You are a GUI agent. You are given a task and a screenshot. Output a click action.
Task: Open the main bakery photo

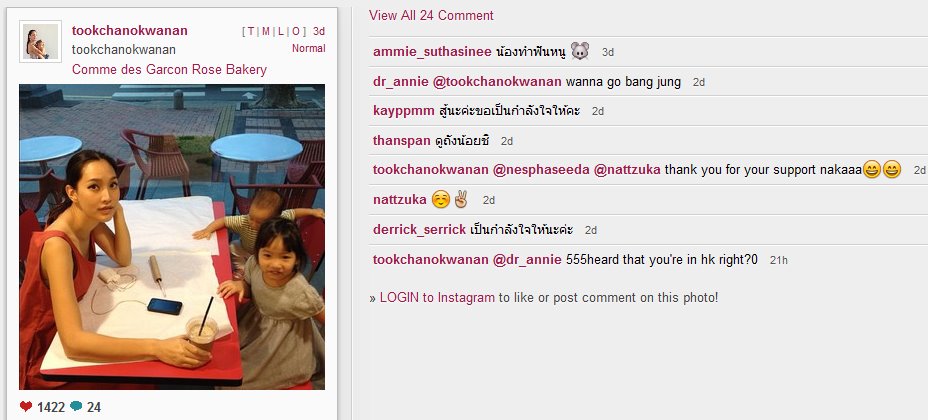[x=172, y=237]
